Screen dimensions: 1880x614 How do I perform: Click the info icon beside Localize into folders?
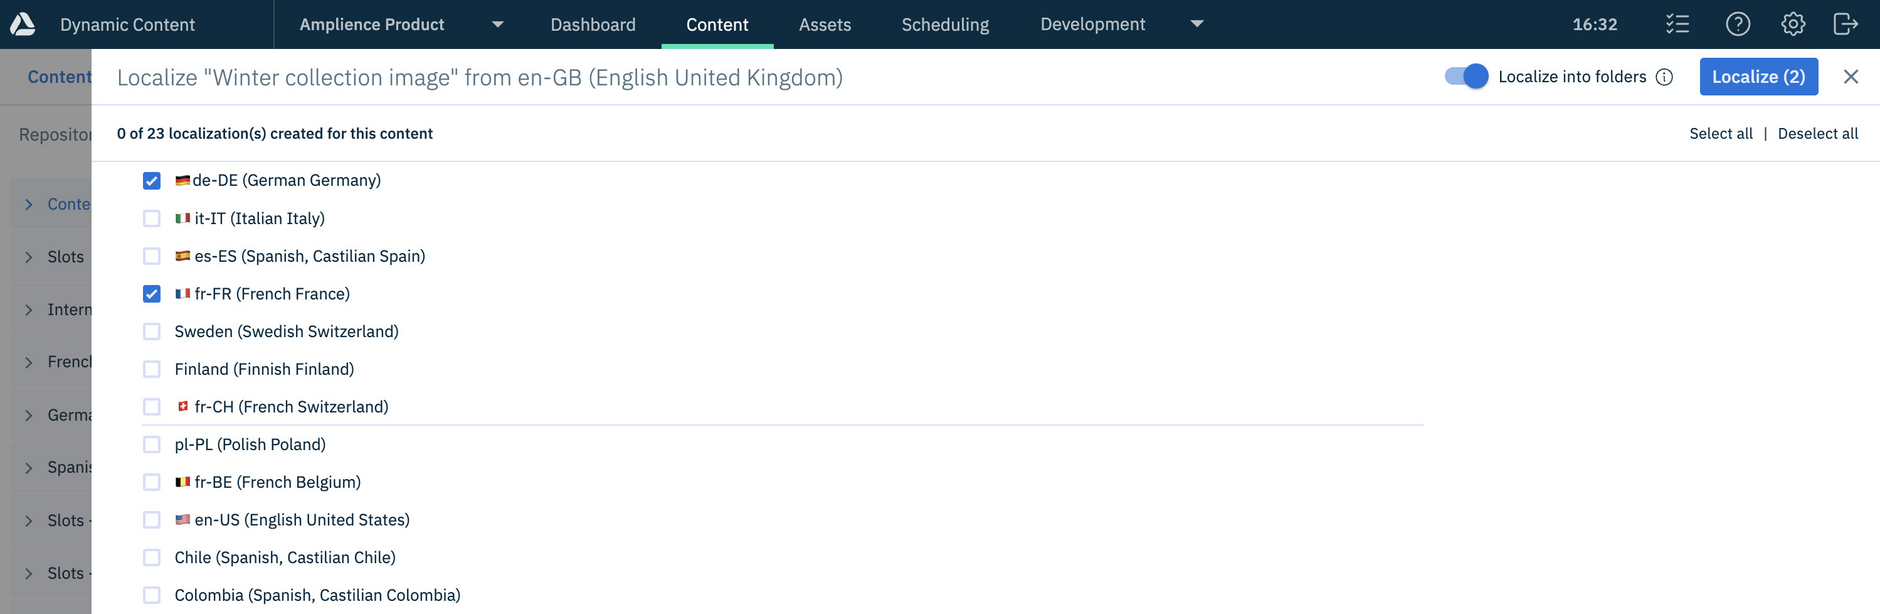1664,77
